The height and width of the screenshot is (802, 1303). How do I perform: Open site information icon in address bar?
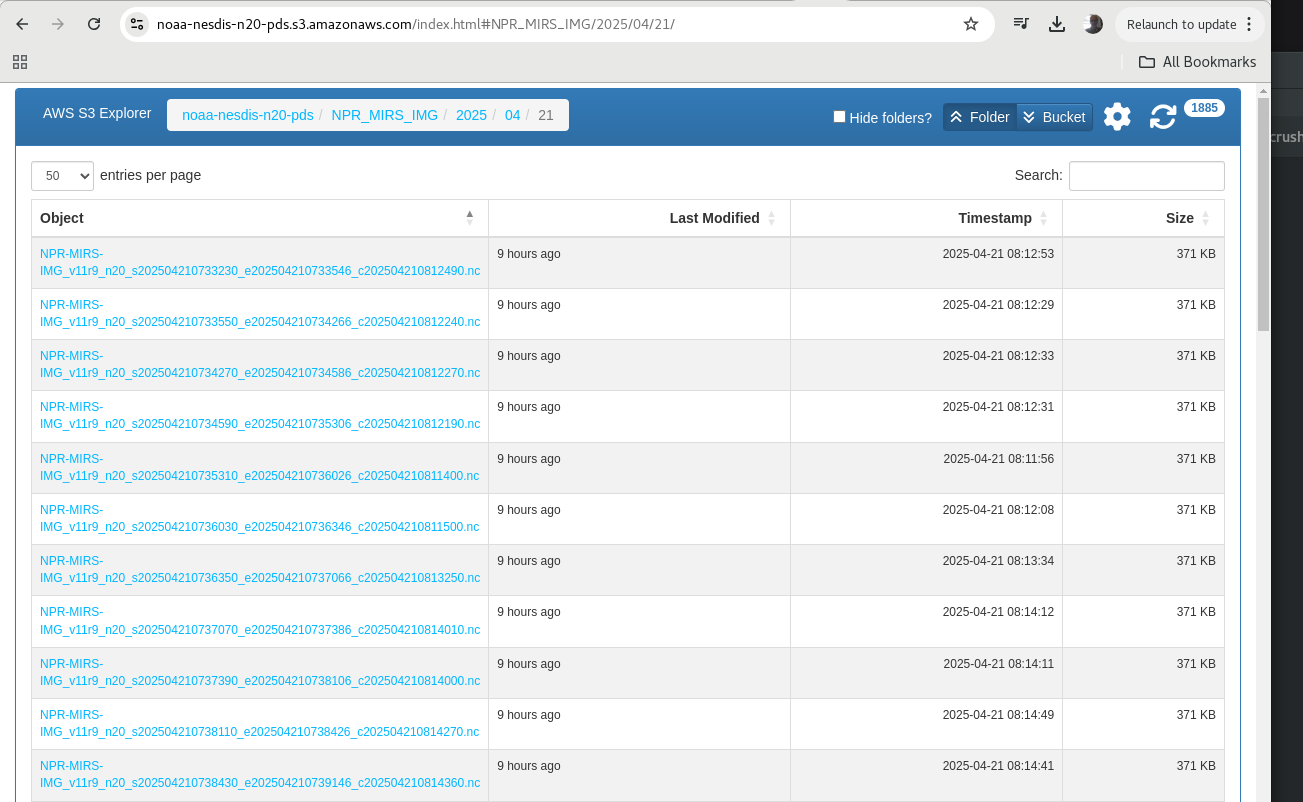coord(138,24)
